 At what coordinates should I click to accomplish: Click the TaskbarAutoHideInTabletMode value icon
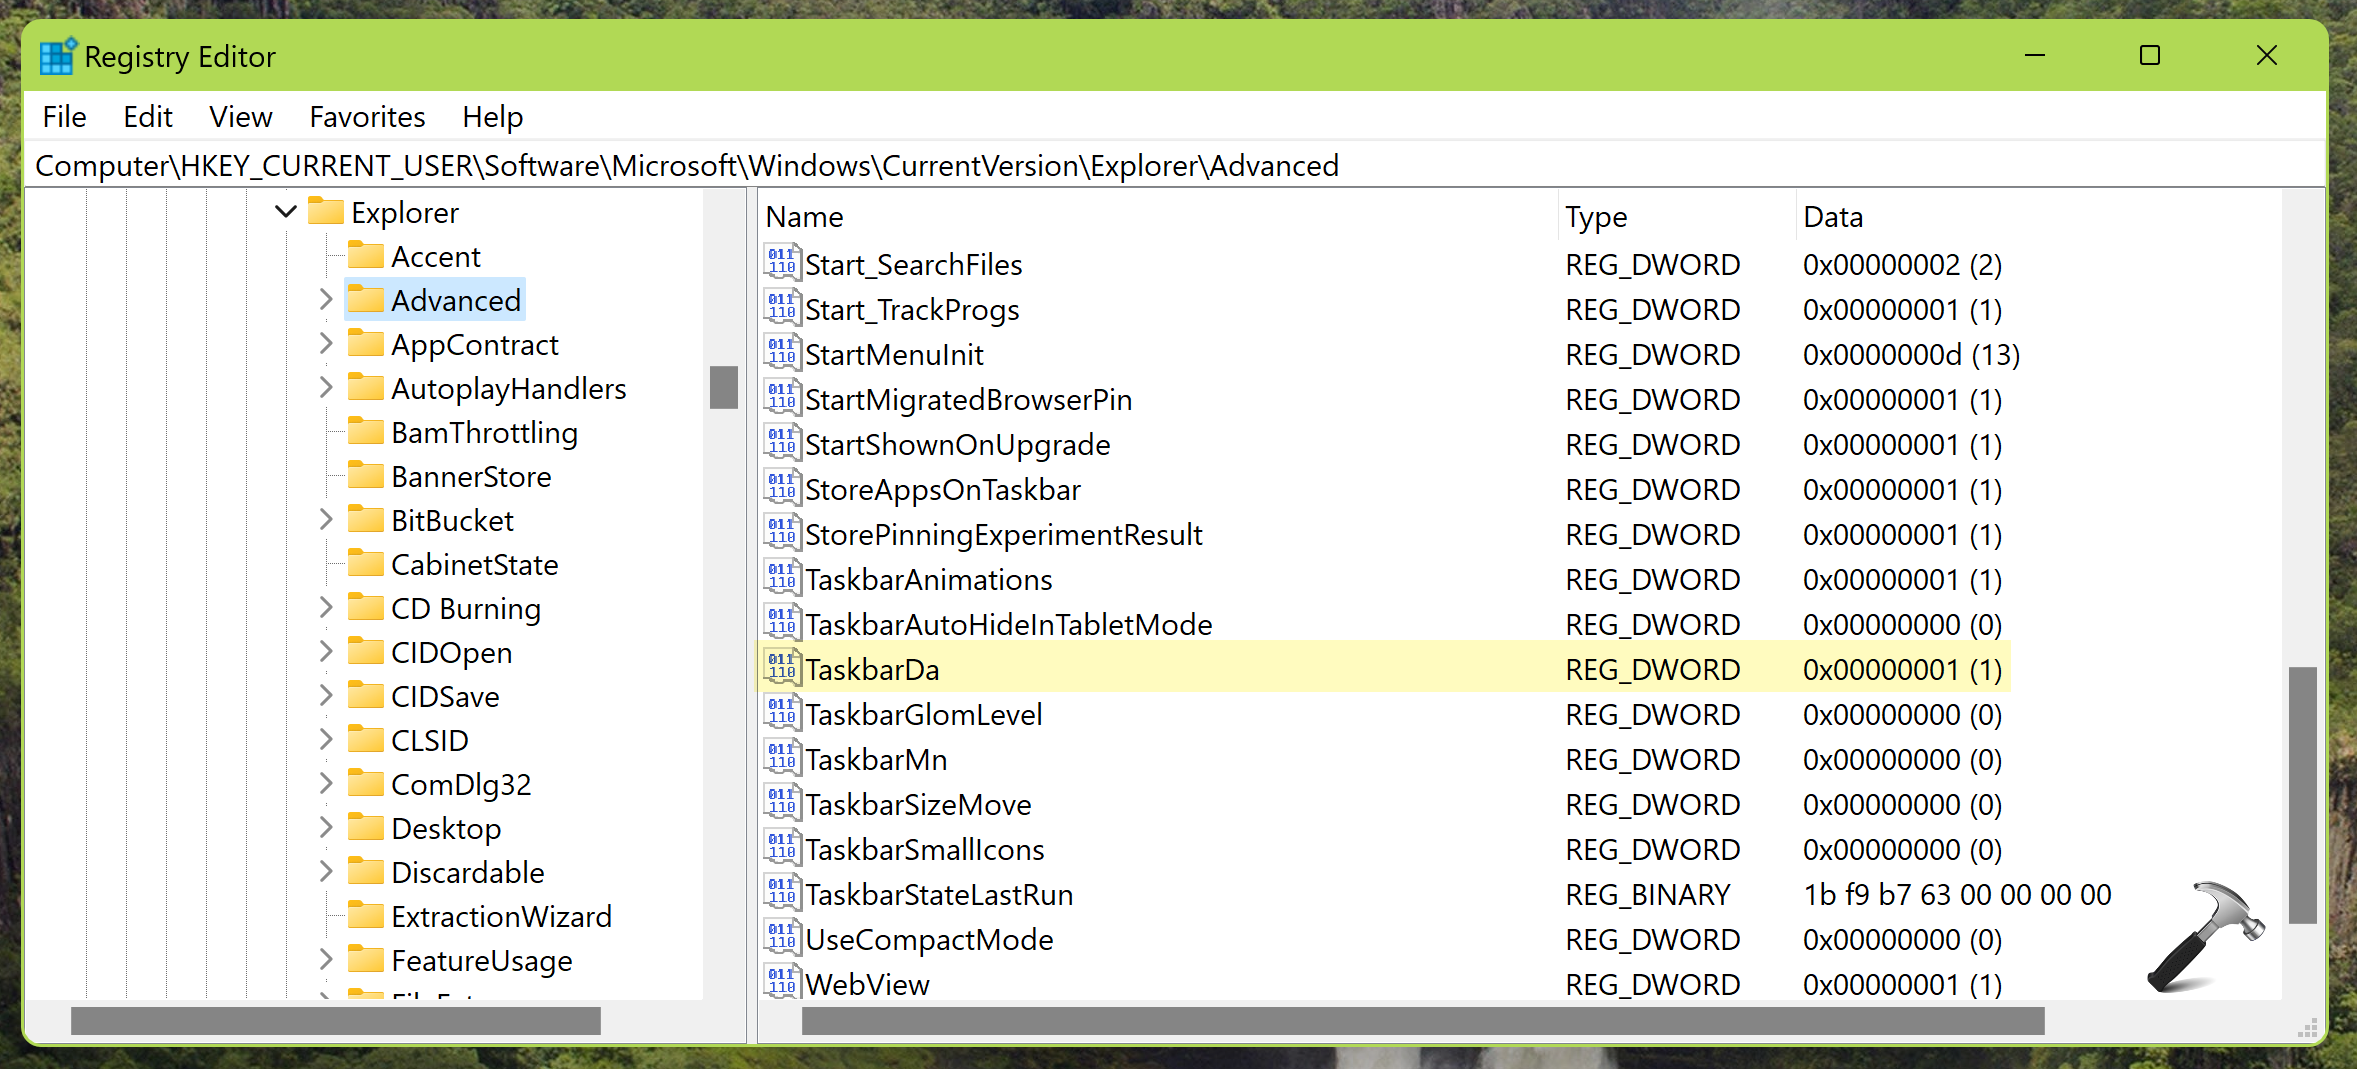point(783,623)
